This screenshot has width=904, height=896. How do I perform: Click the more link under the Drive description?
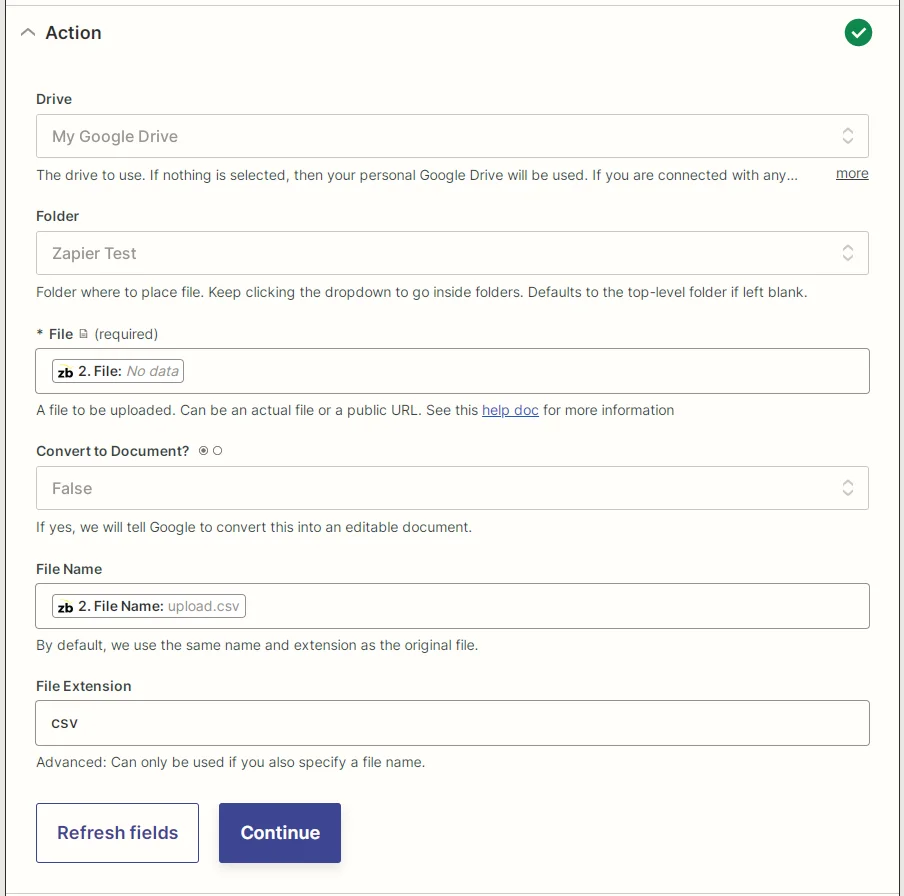coord(851,173)
